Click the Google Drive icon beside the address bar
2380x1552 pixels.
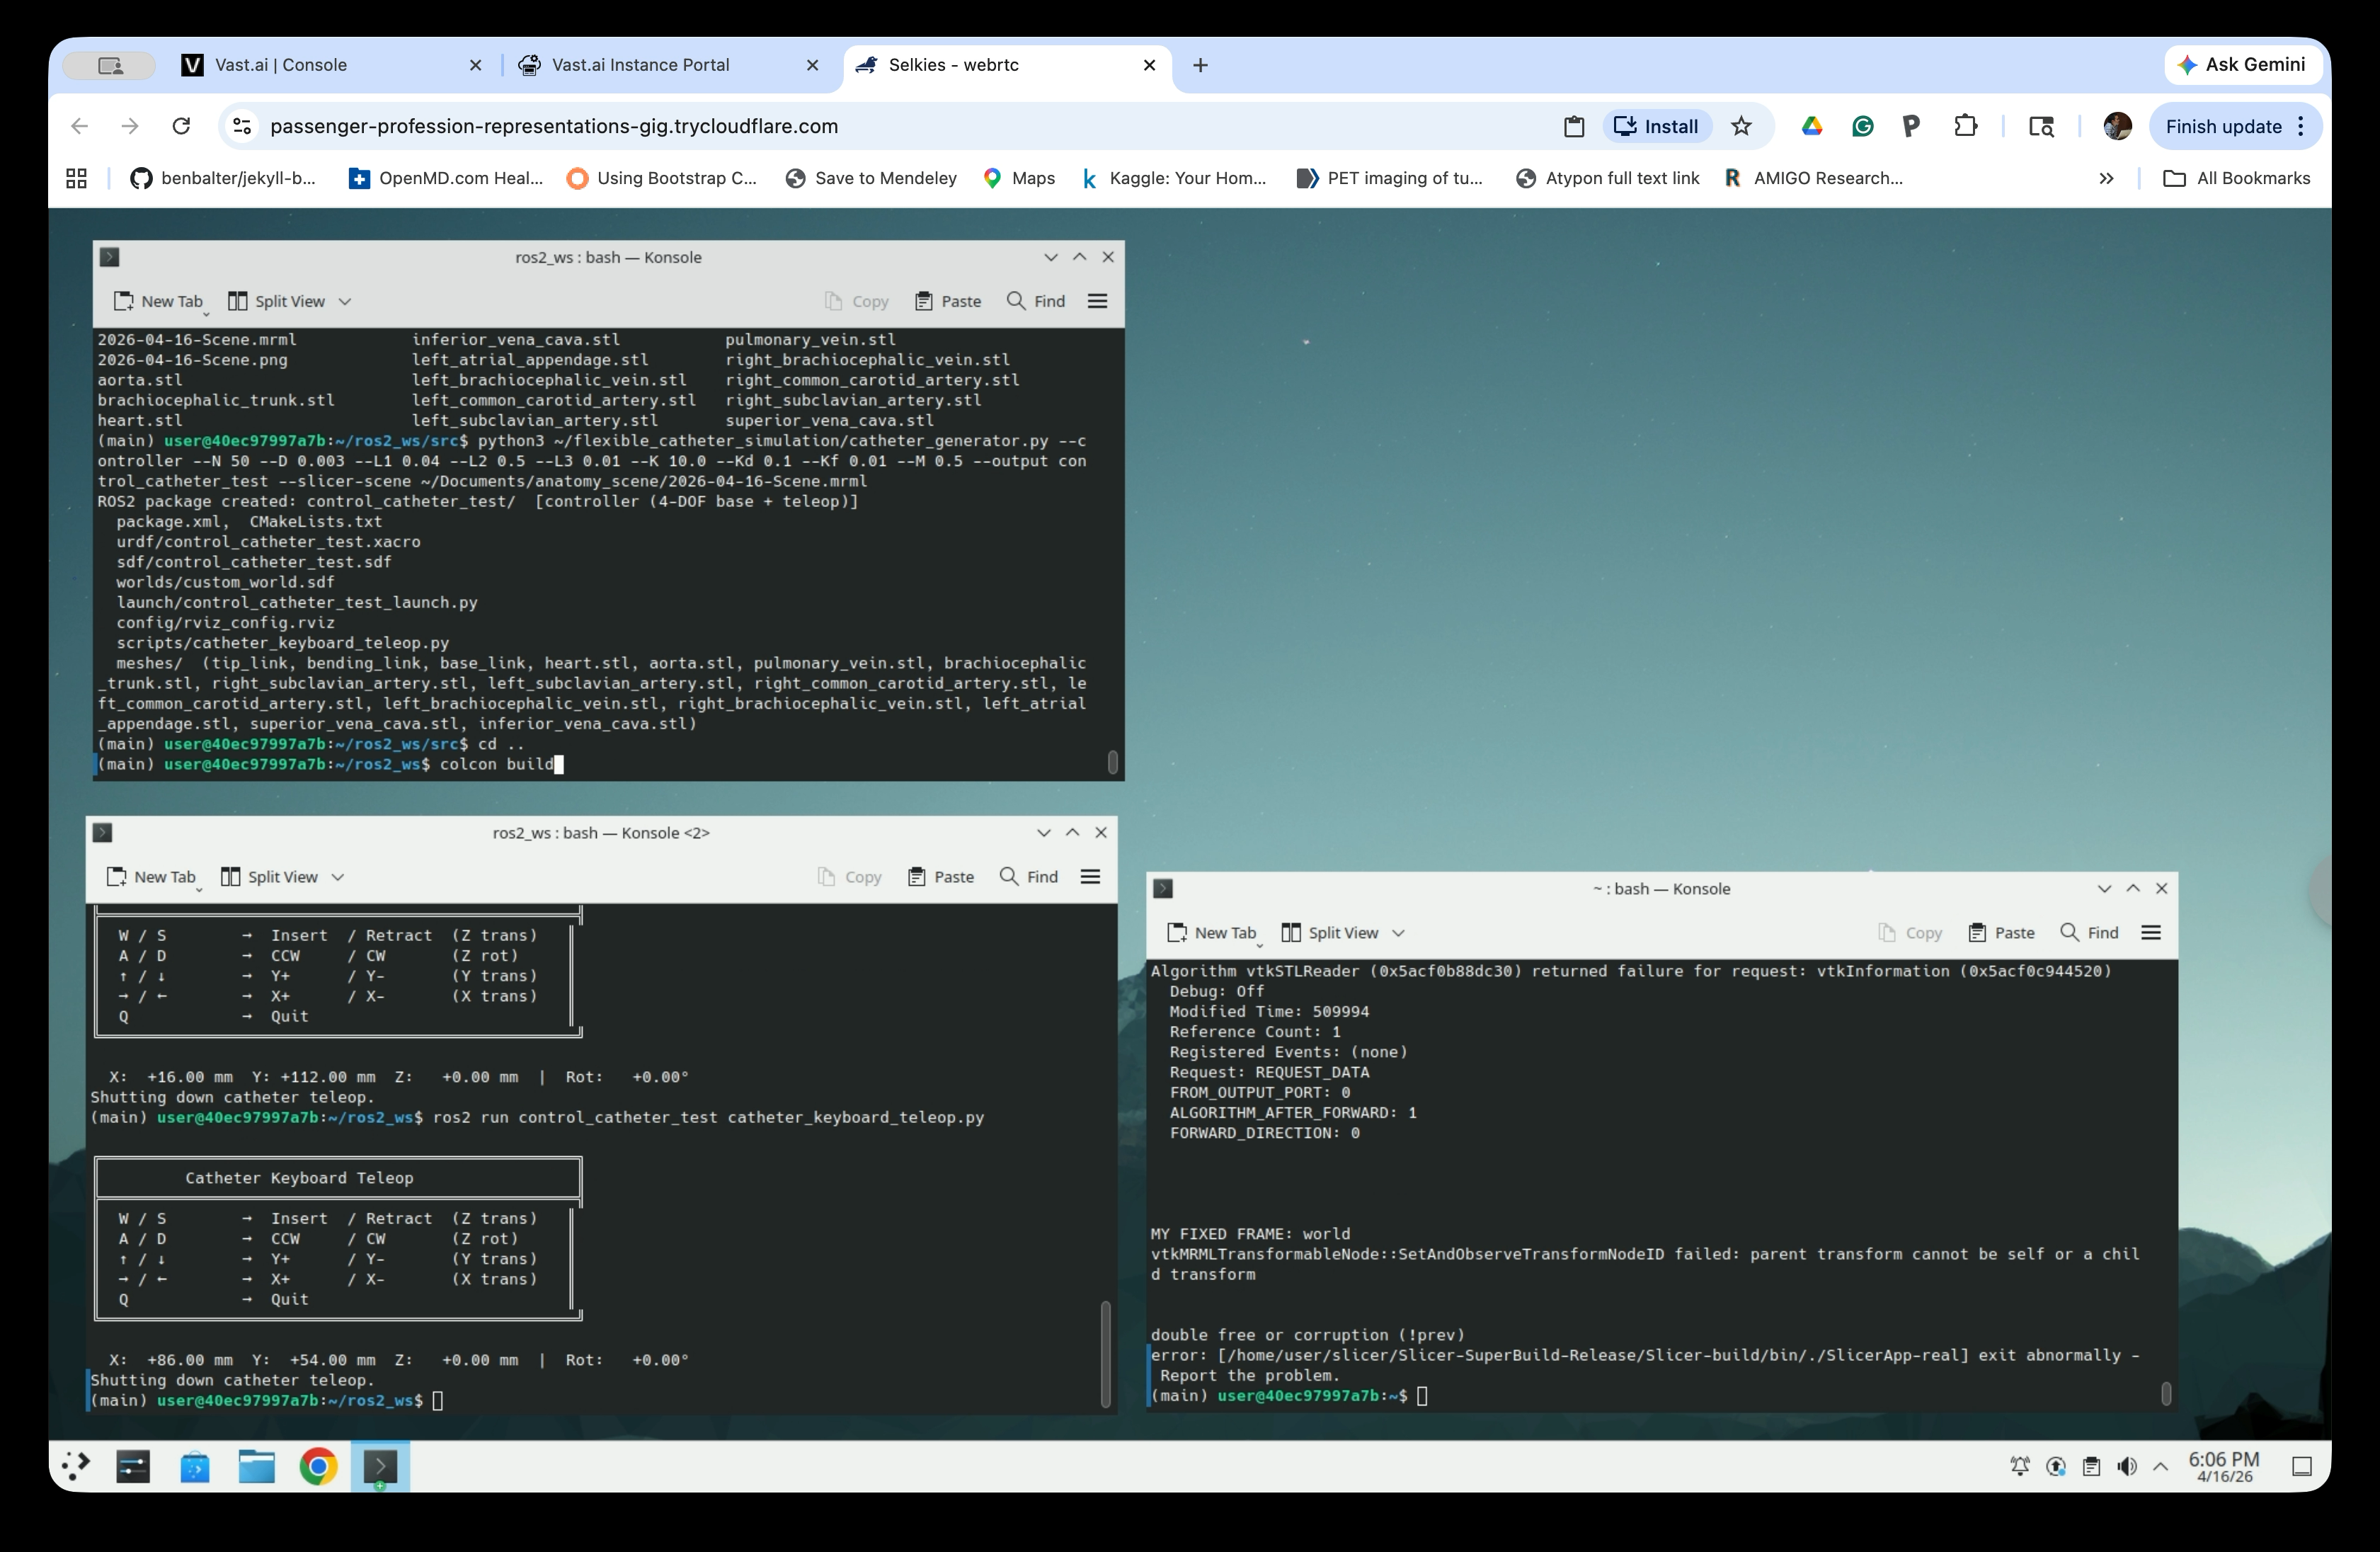pos(1811,126)
